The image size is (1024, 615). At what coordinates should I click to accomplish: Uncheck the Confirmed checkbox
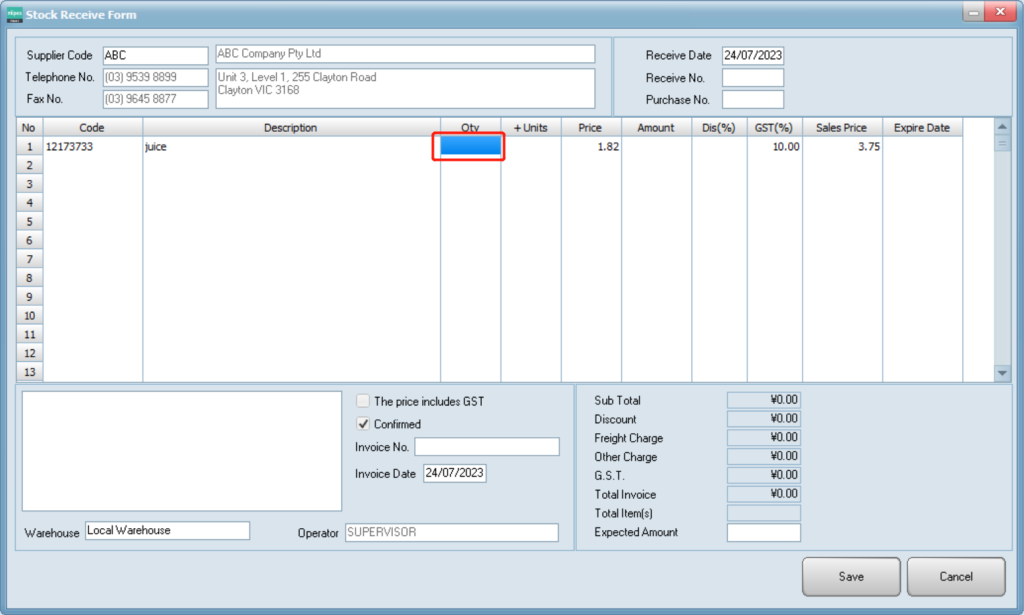coord(364,424)
